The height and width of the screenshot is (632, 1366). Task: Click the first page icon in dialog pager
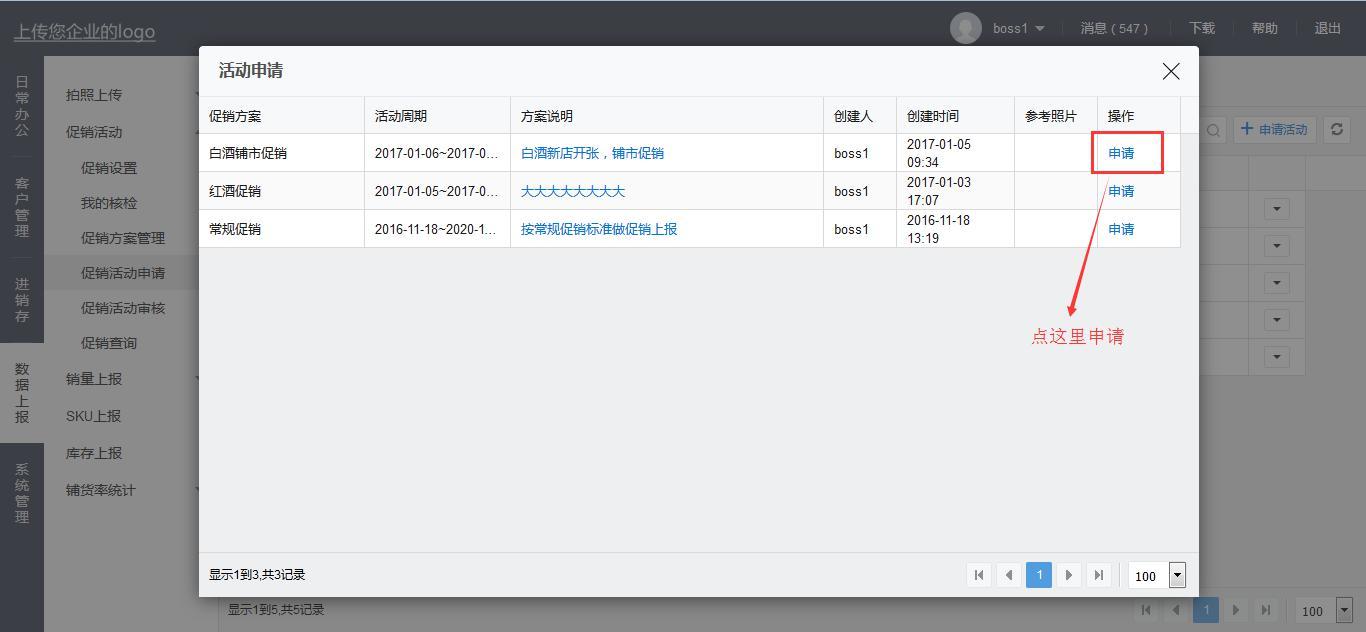979,575
